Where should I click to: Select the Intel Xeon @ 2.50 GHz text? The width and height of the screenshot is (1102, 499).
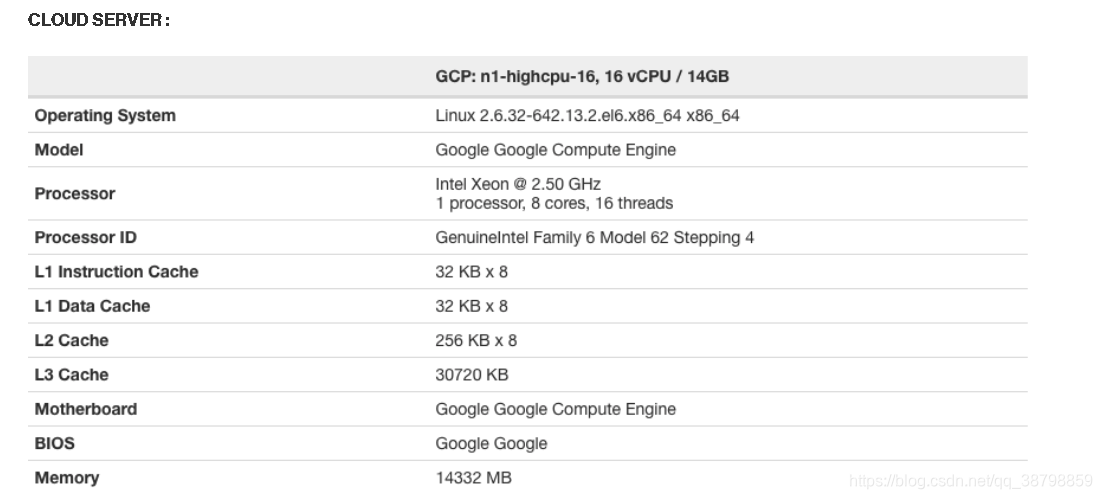point(518,184)
